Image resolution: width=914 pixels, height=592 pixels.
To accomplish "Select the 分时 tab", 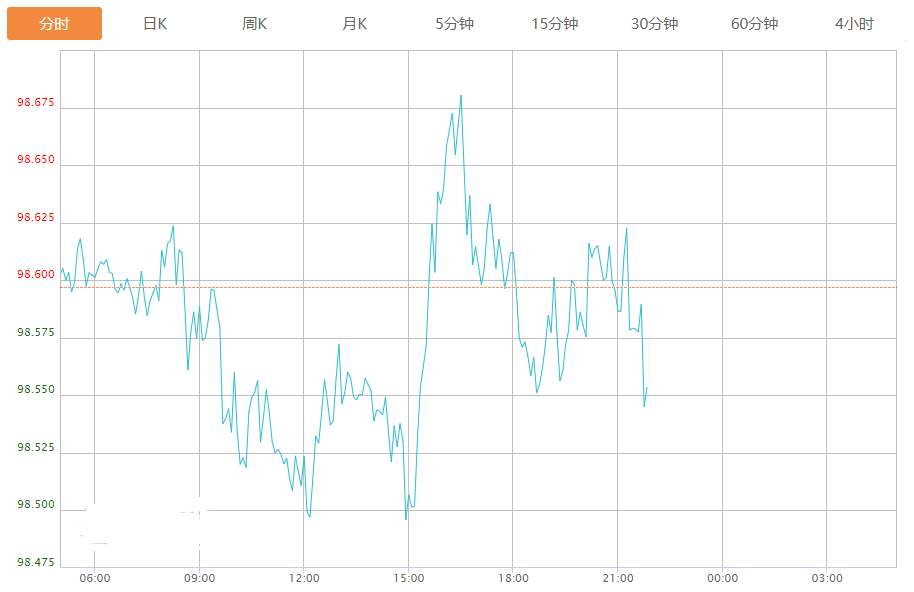I will click(54, 24).
